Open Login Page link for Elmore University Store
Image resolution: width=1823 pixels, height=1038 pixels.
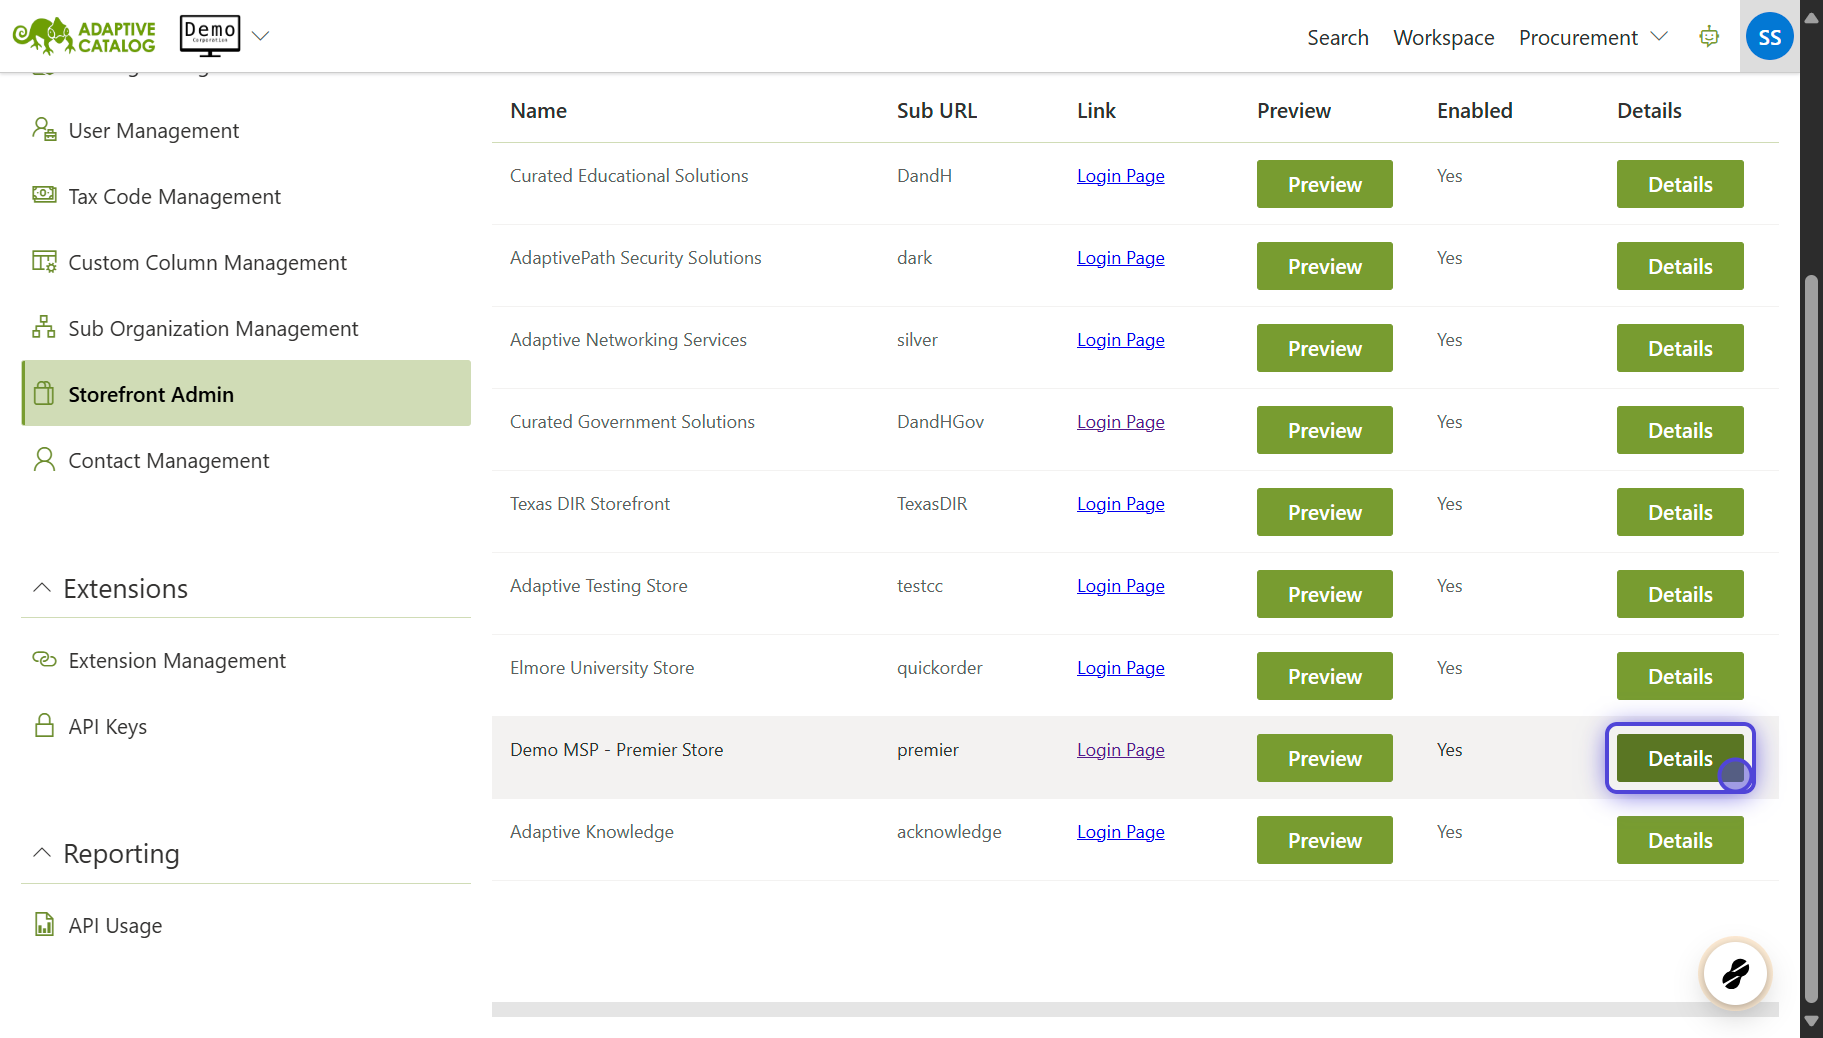click(1120, 668)
